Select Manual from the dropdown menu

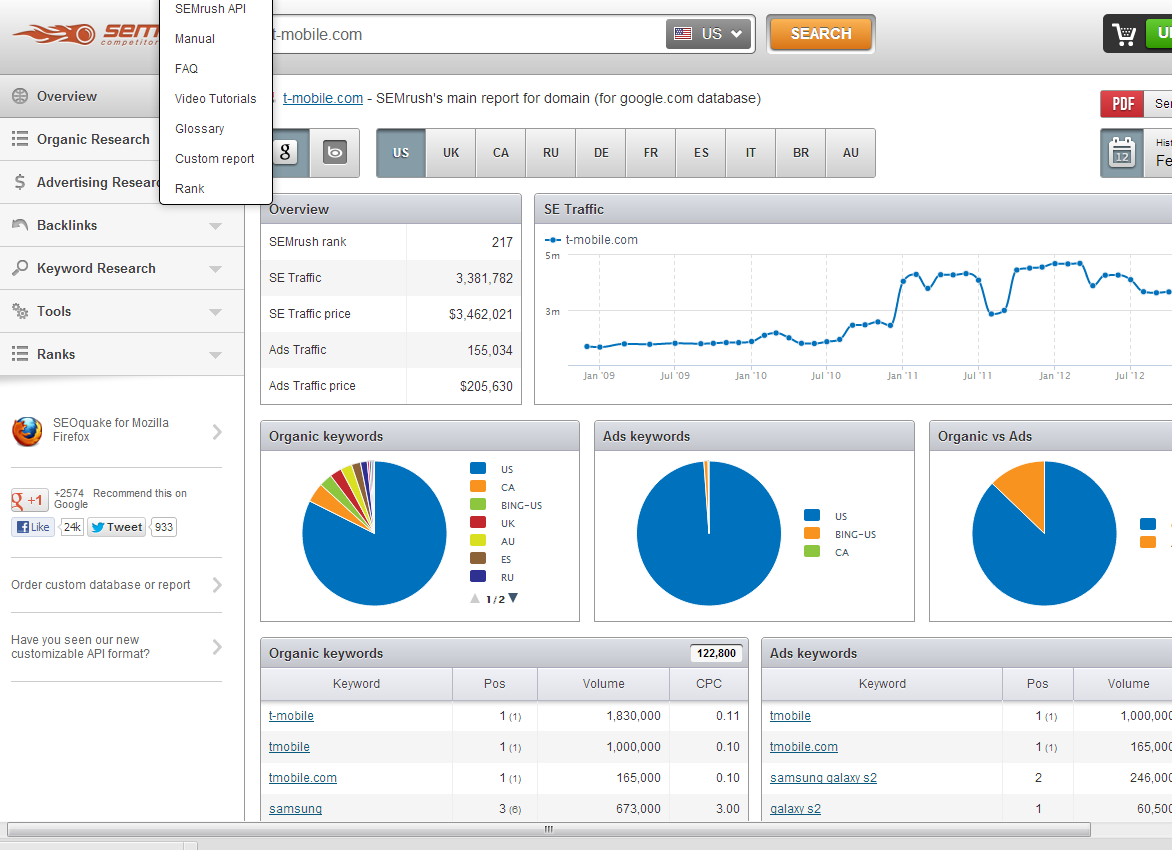point(194,38)
